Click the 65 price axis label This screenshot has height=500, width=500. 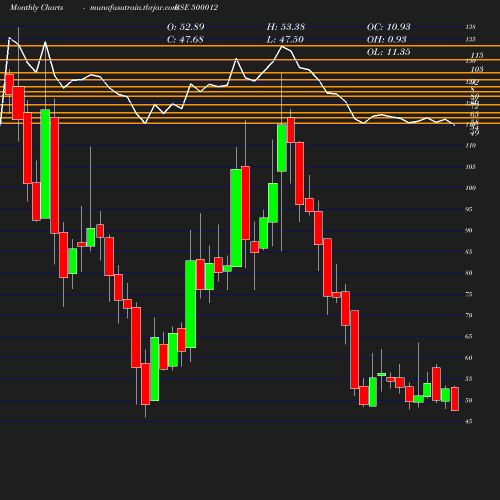pos(469,337)
